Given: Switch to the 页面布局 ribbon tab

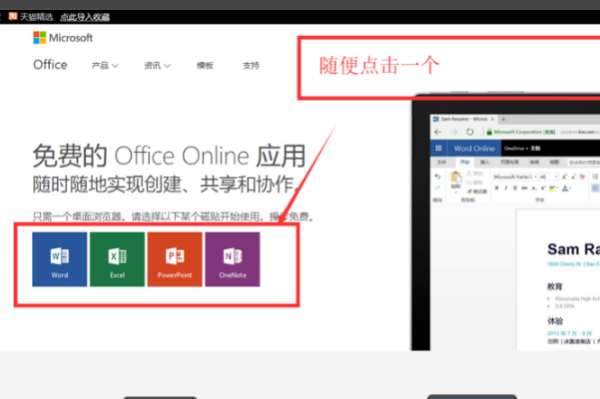Looking at the screenshot, I should click(x=510, y=162).
